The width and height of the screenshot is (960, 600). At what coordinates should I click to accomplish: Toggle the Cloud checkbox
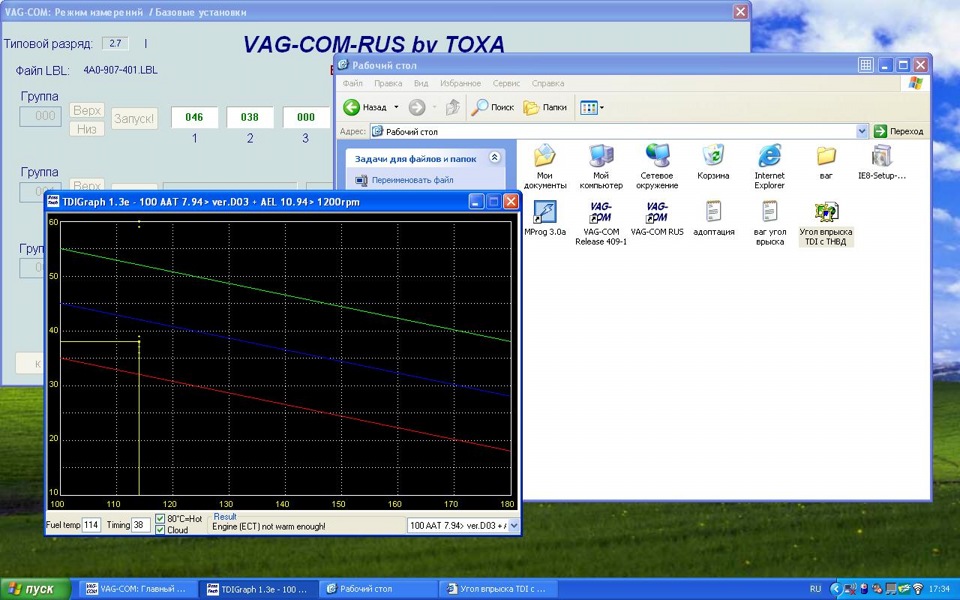pos(160,530)
